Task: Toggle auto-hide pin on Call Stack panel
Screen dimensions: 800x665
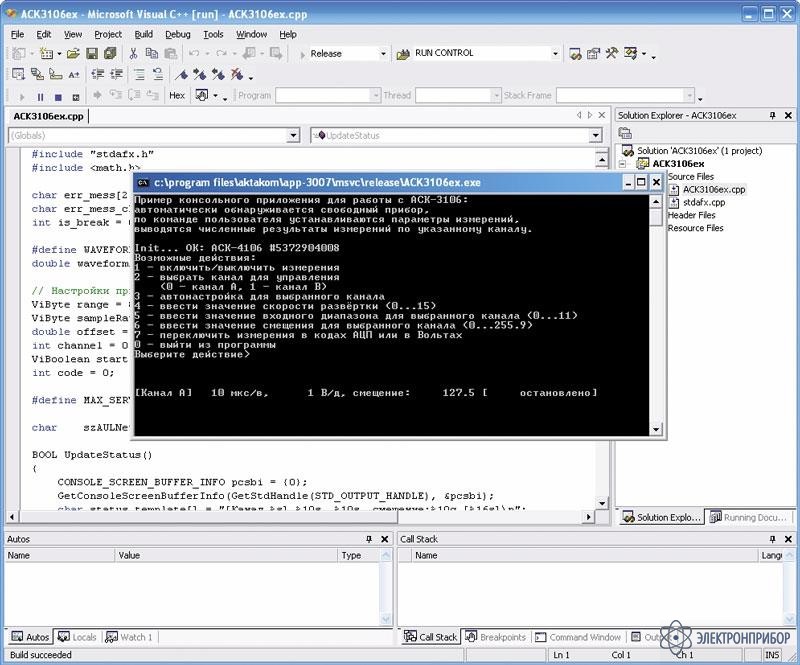Action: [x=772, y=539]
